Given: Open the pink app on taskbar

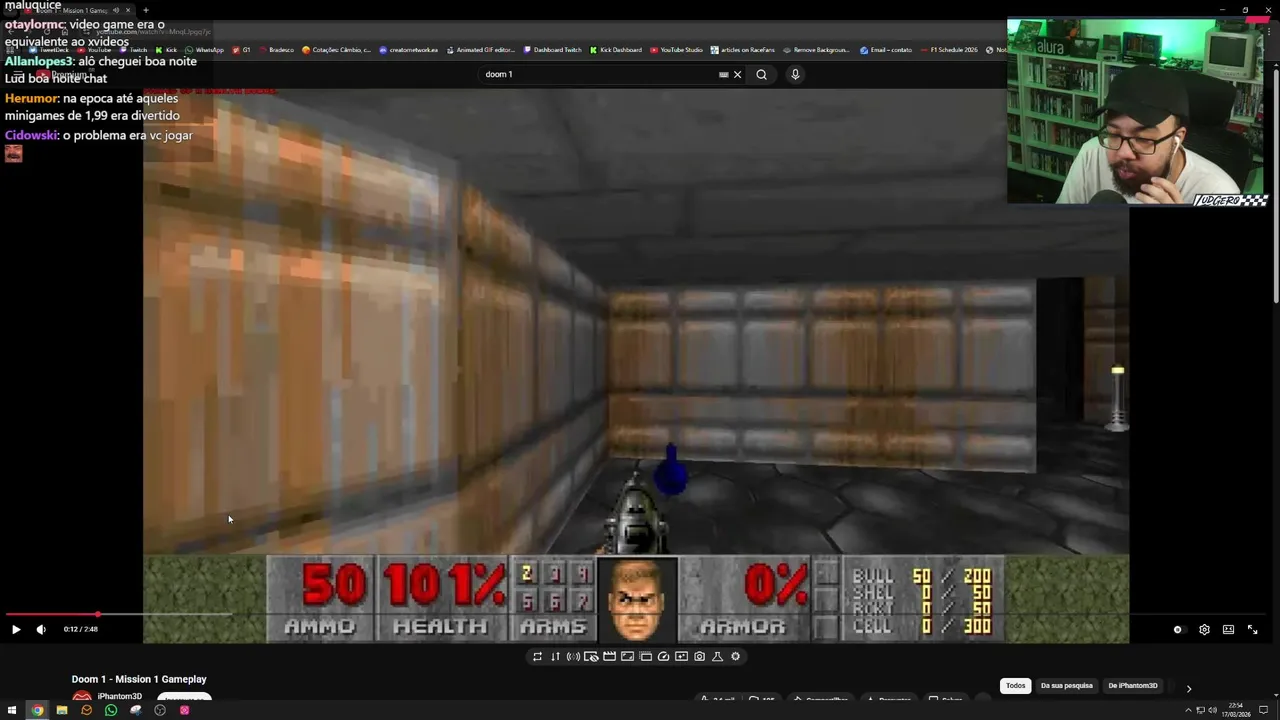Looking at the screenshot, I should [185, 710].
